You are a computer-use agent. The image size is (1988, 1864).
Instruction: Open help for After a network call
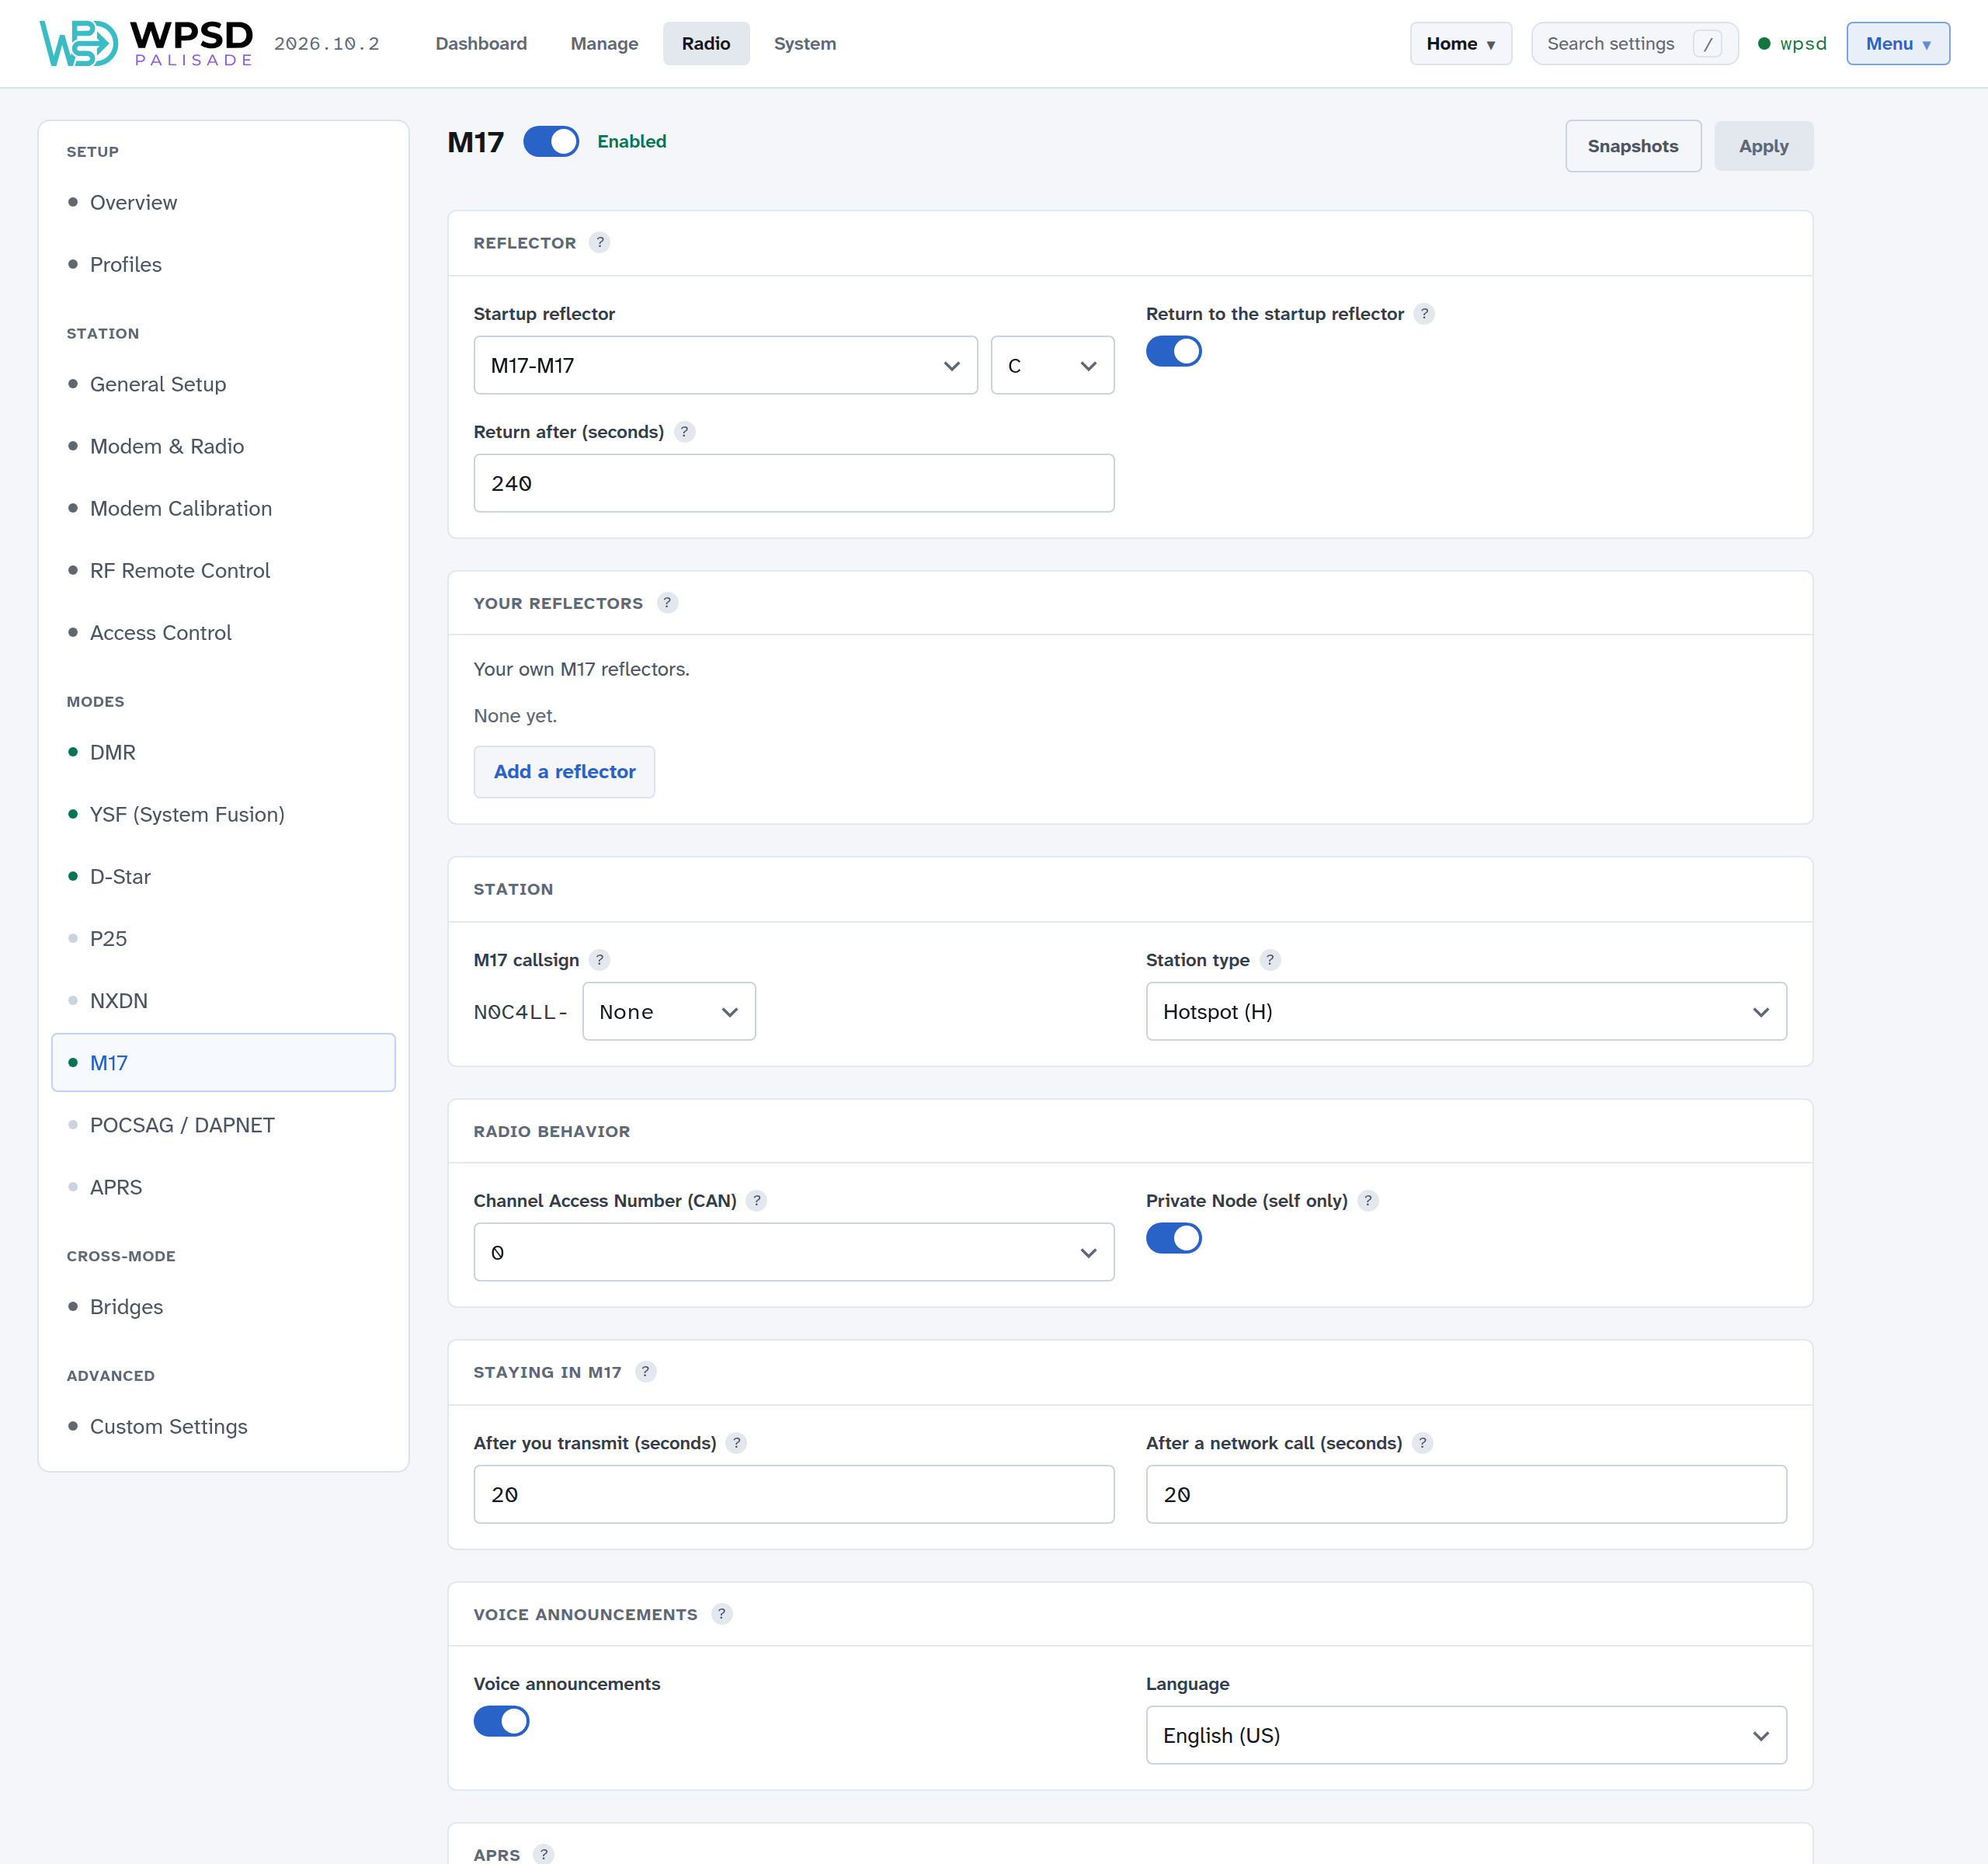[1422, 1443]
